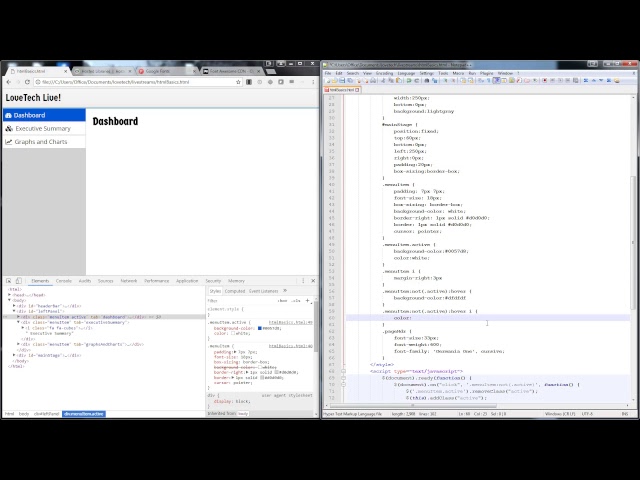Screen dimensions: 640x480
Task: Collapse the leftPanel div node
Action: (x=14, y=311)
